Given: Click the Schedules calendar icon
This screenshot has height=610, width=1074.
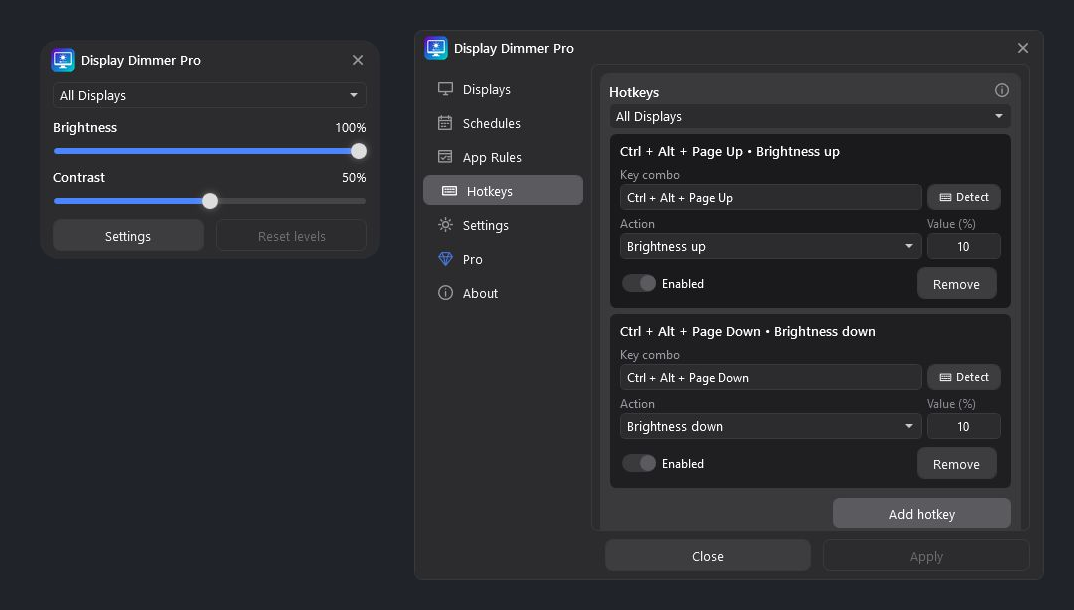Looking at the screenshot, I should tap(445, 123).
